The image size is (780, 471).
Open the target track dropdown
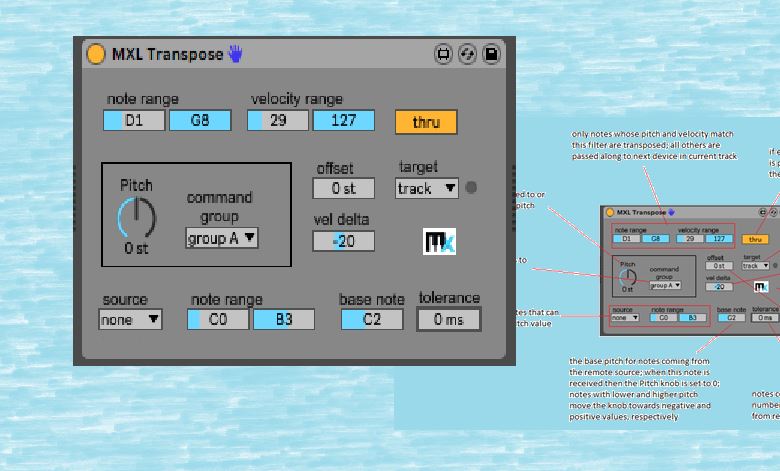[x=427, y=188]
